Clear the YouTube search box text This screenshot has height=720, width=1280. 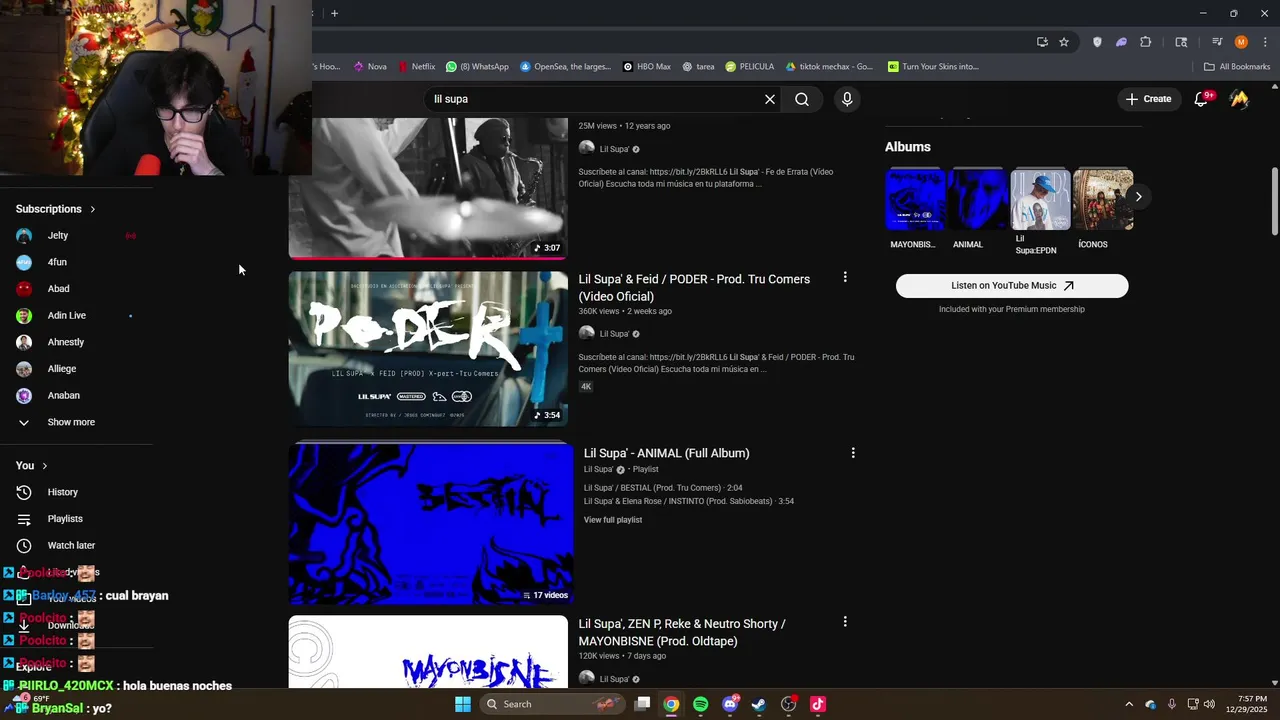(x=770, y=99)
